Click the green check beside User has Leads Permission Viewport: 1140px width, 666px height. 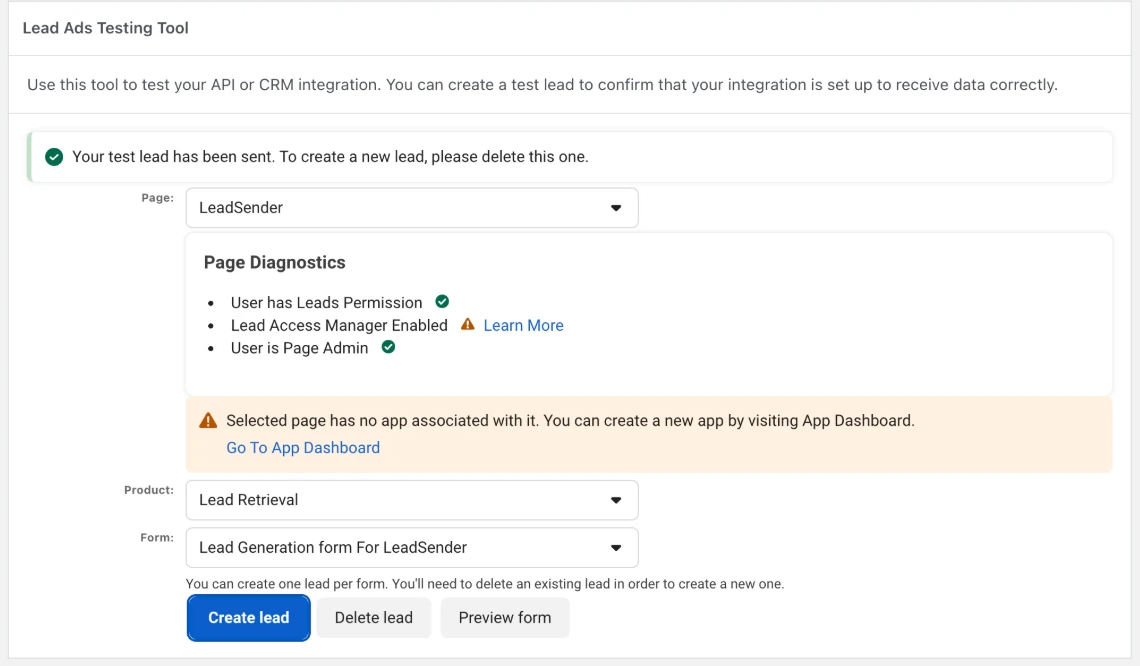[x=442, y=301]
